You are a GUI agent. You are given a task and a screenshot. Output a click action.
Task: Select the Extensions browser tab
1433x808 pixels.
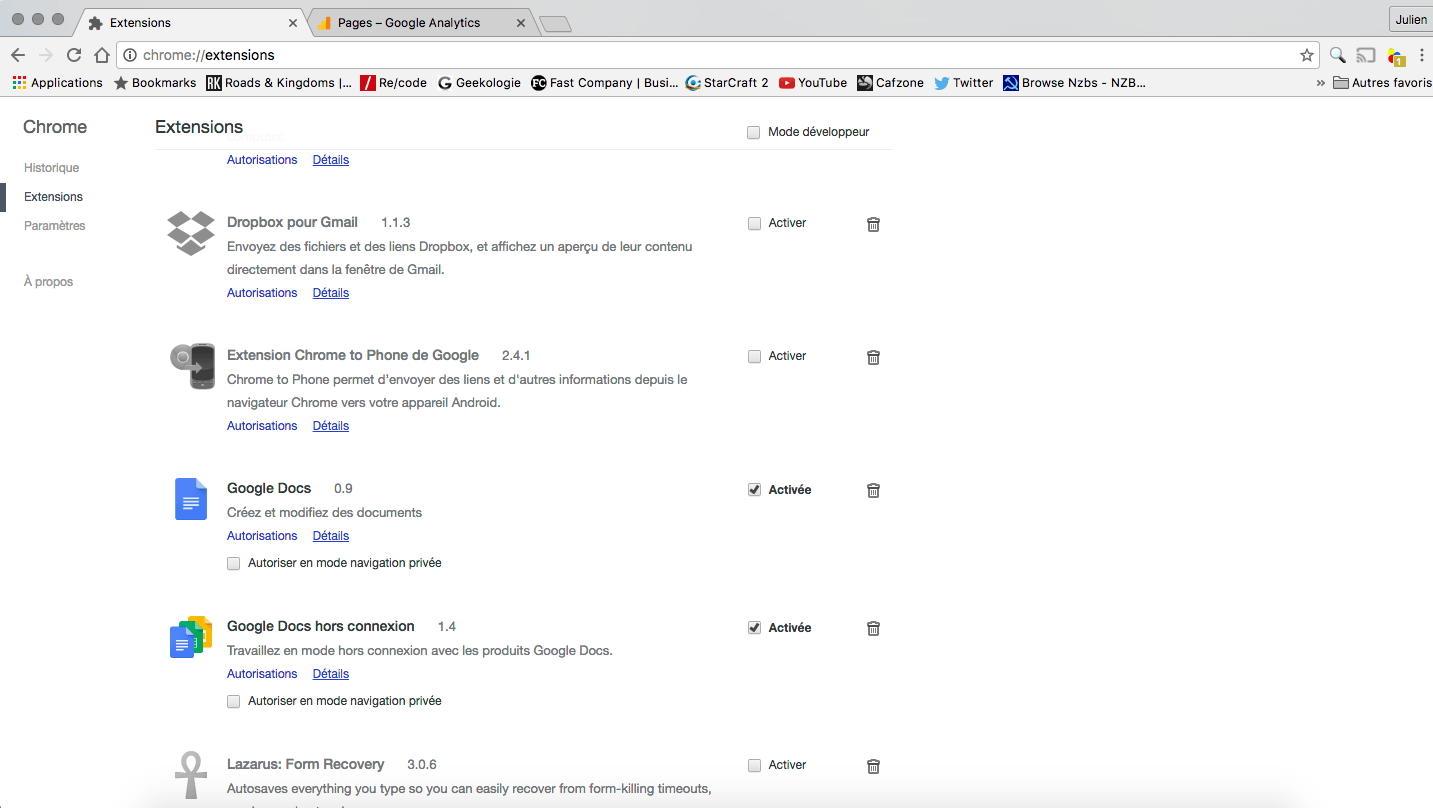click(x=191, y=22)
